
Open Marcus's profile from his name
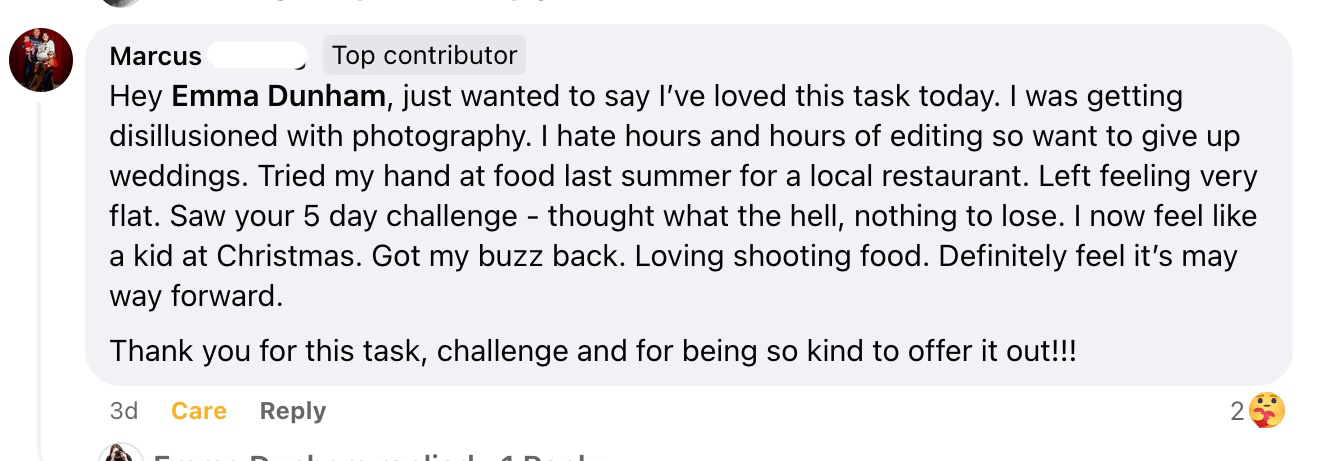coord(155,56)
